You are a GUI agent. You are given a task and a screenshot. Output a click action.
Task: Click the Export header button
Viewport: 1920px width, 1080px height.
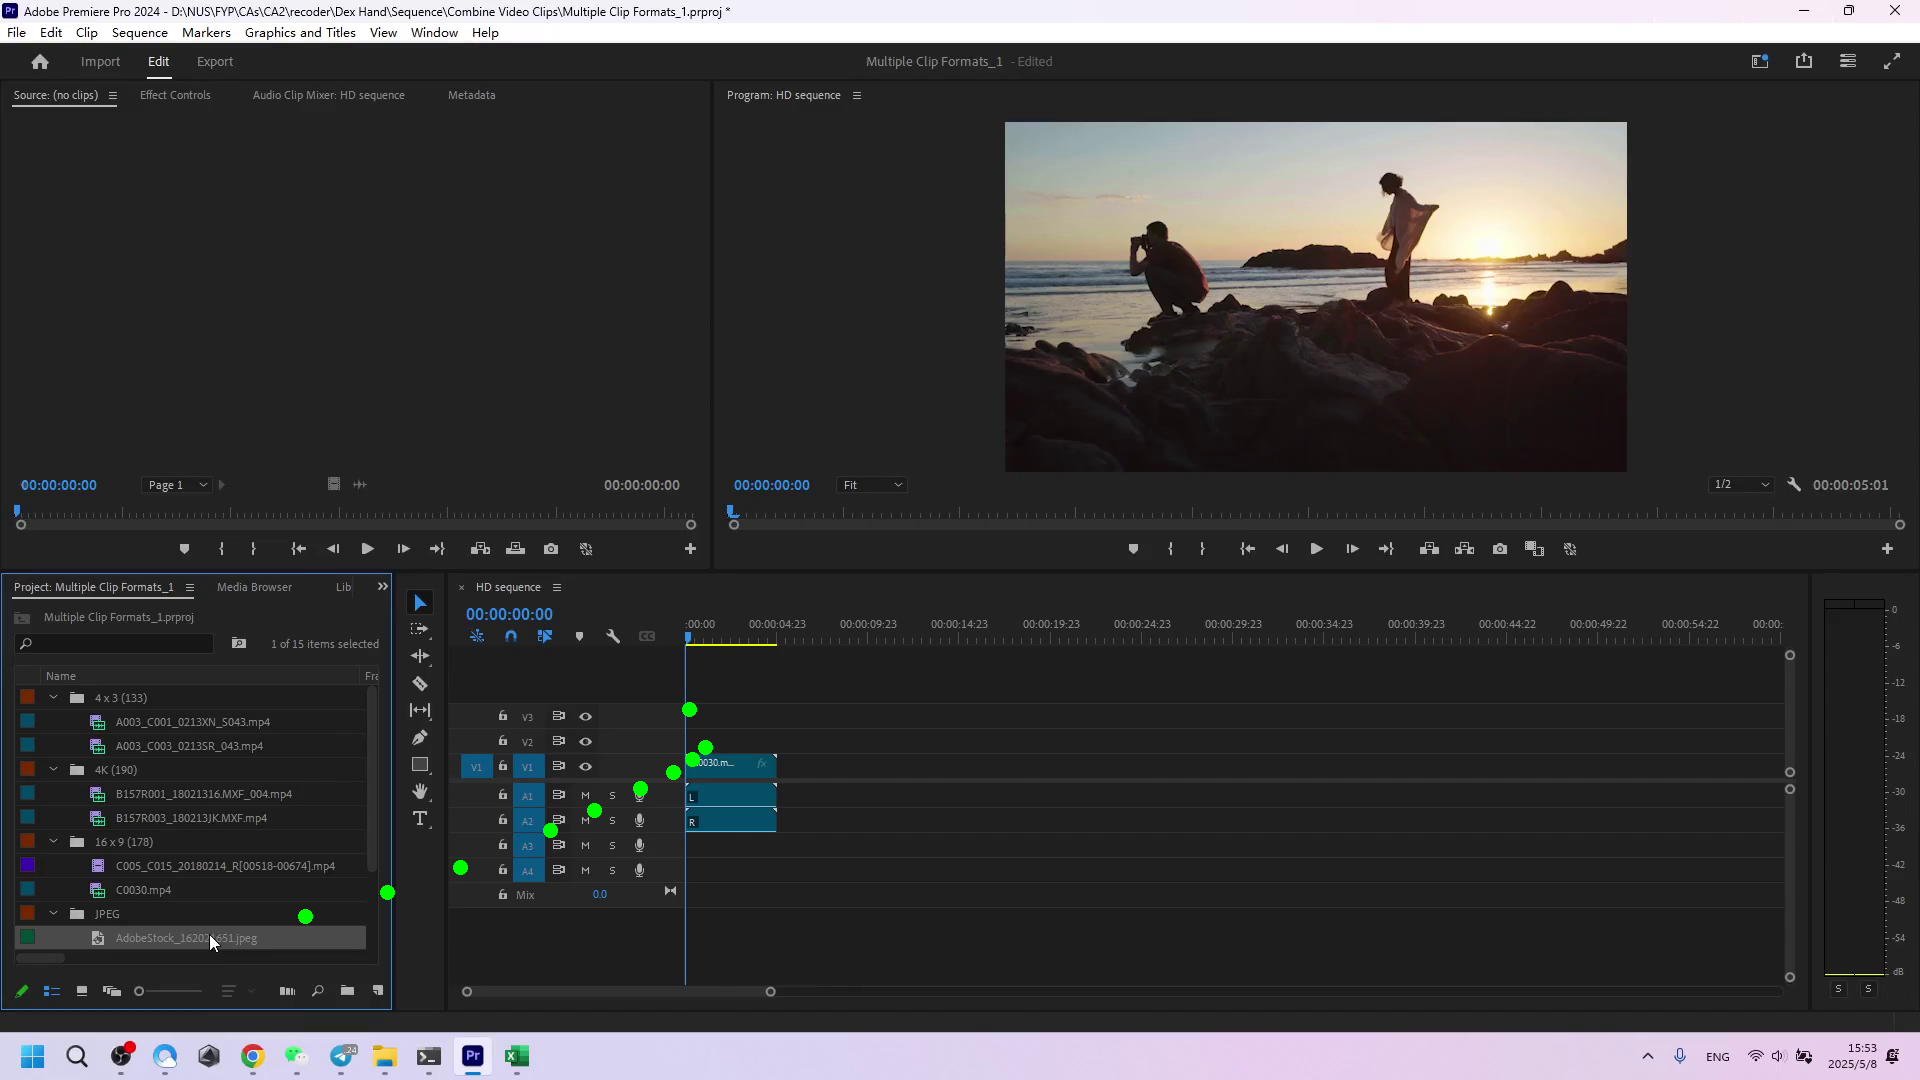click(214, 61)
